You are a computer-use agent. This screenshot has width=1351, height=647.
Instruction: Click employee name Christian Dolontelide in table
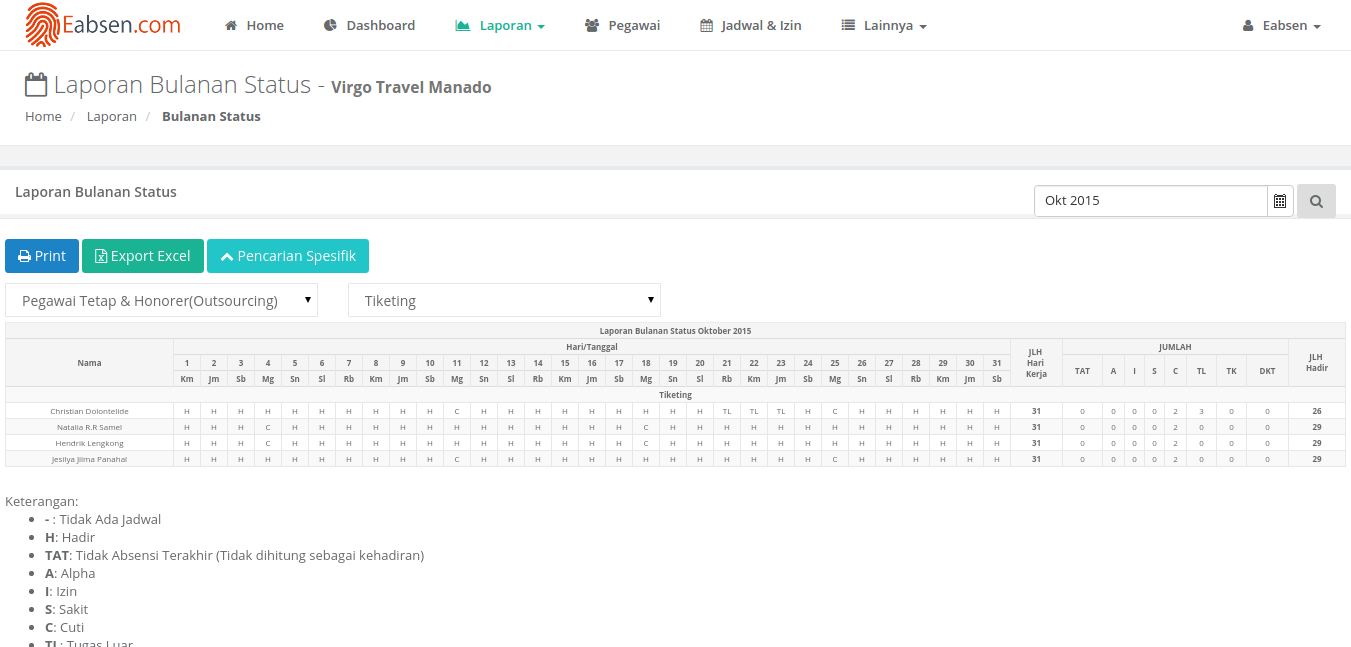[x=90, y=411]
